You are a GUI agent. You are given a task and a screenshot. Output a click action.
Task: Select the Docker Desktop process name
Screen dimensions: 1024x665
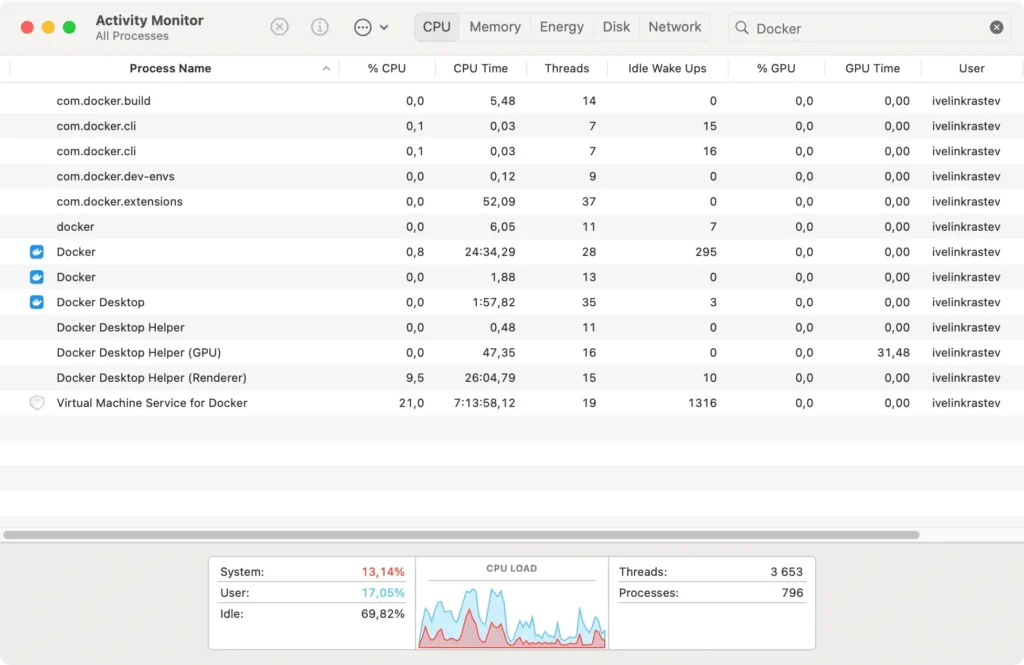click(101, 302)
